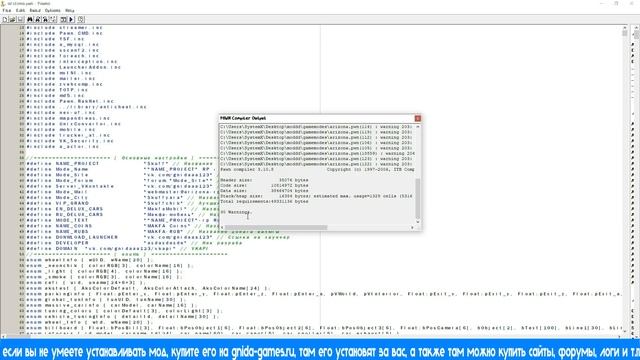
Task: Click the '#define Mode_Forum' line
Action: coord(120,180)
